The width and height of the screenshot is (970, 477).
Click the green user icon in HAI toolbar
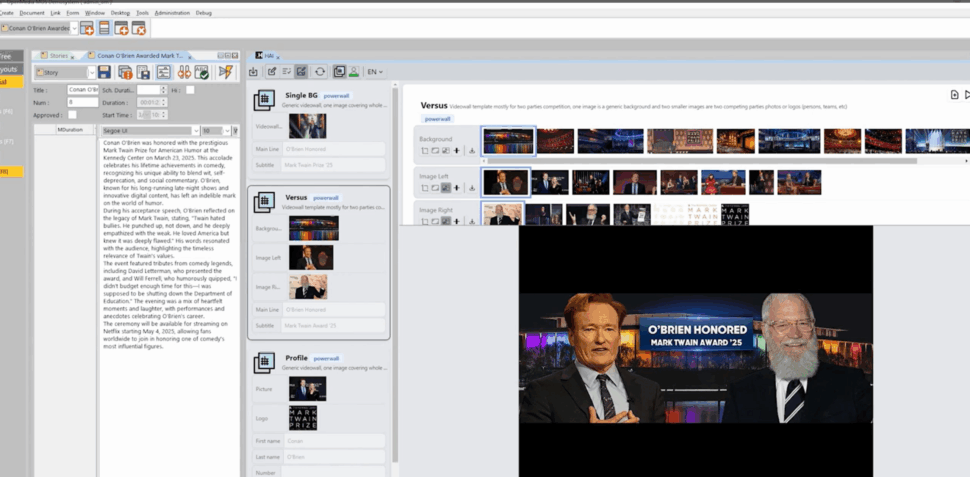[x=354, y=72]
